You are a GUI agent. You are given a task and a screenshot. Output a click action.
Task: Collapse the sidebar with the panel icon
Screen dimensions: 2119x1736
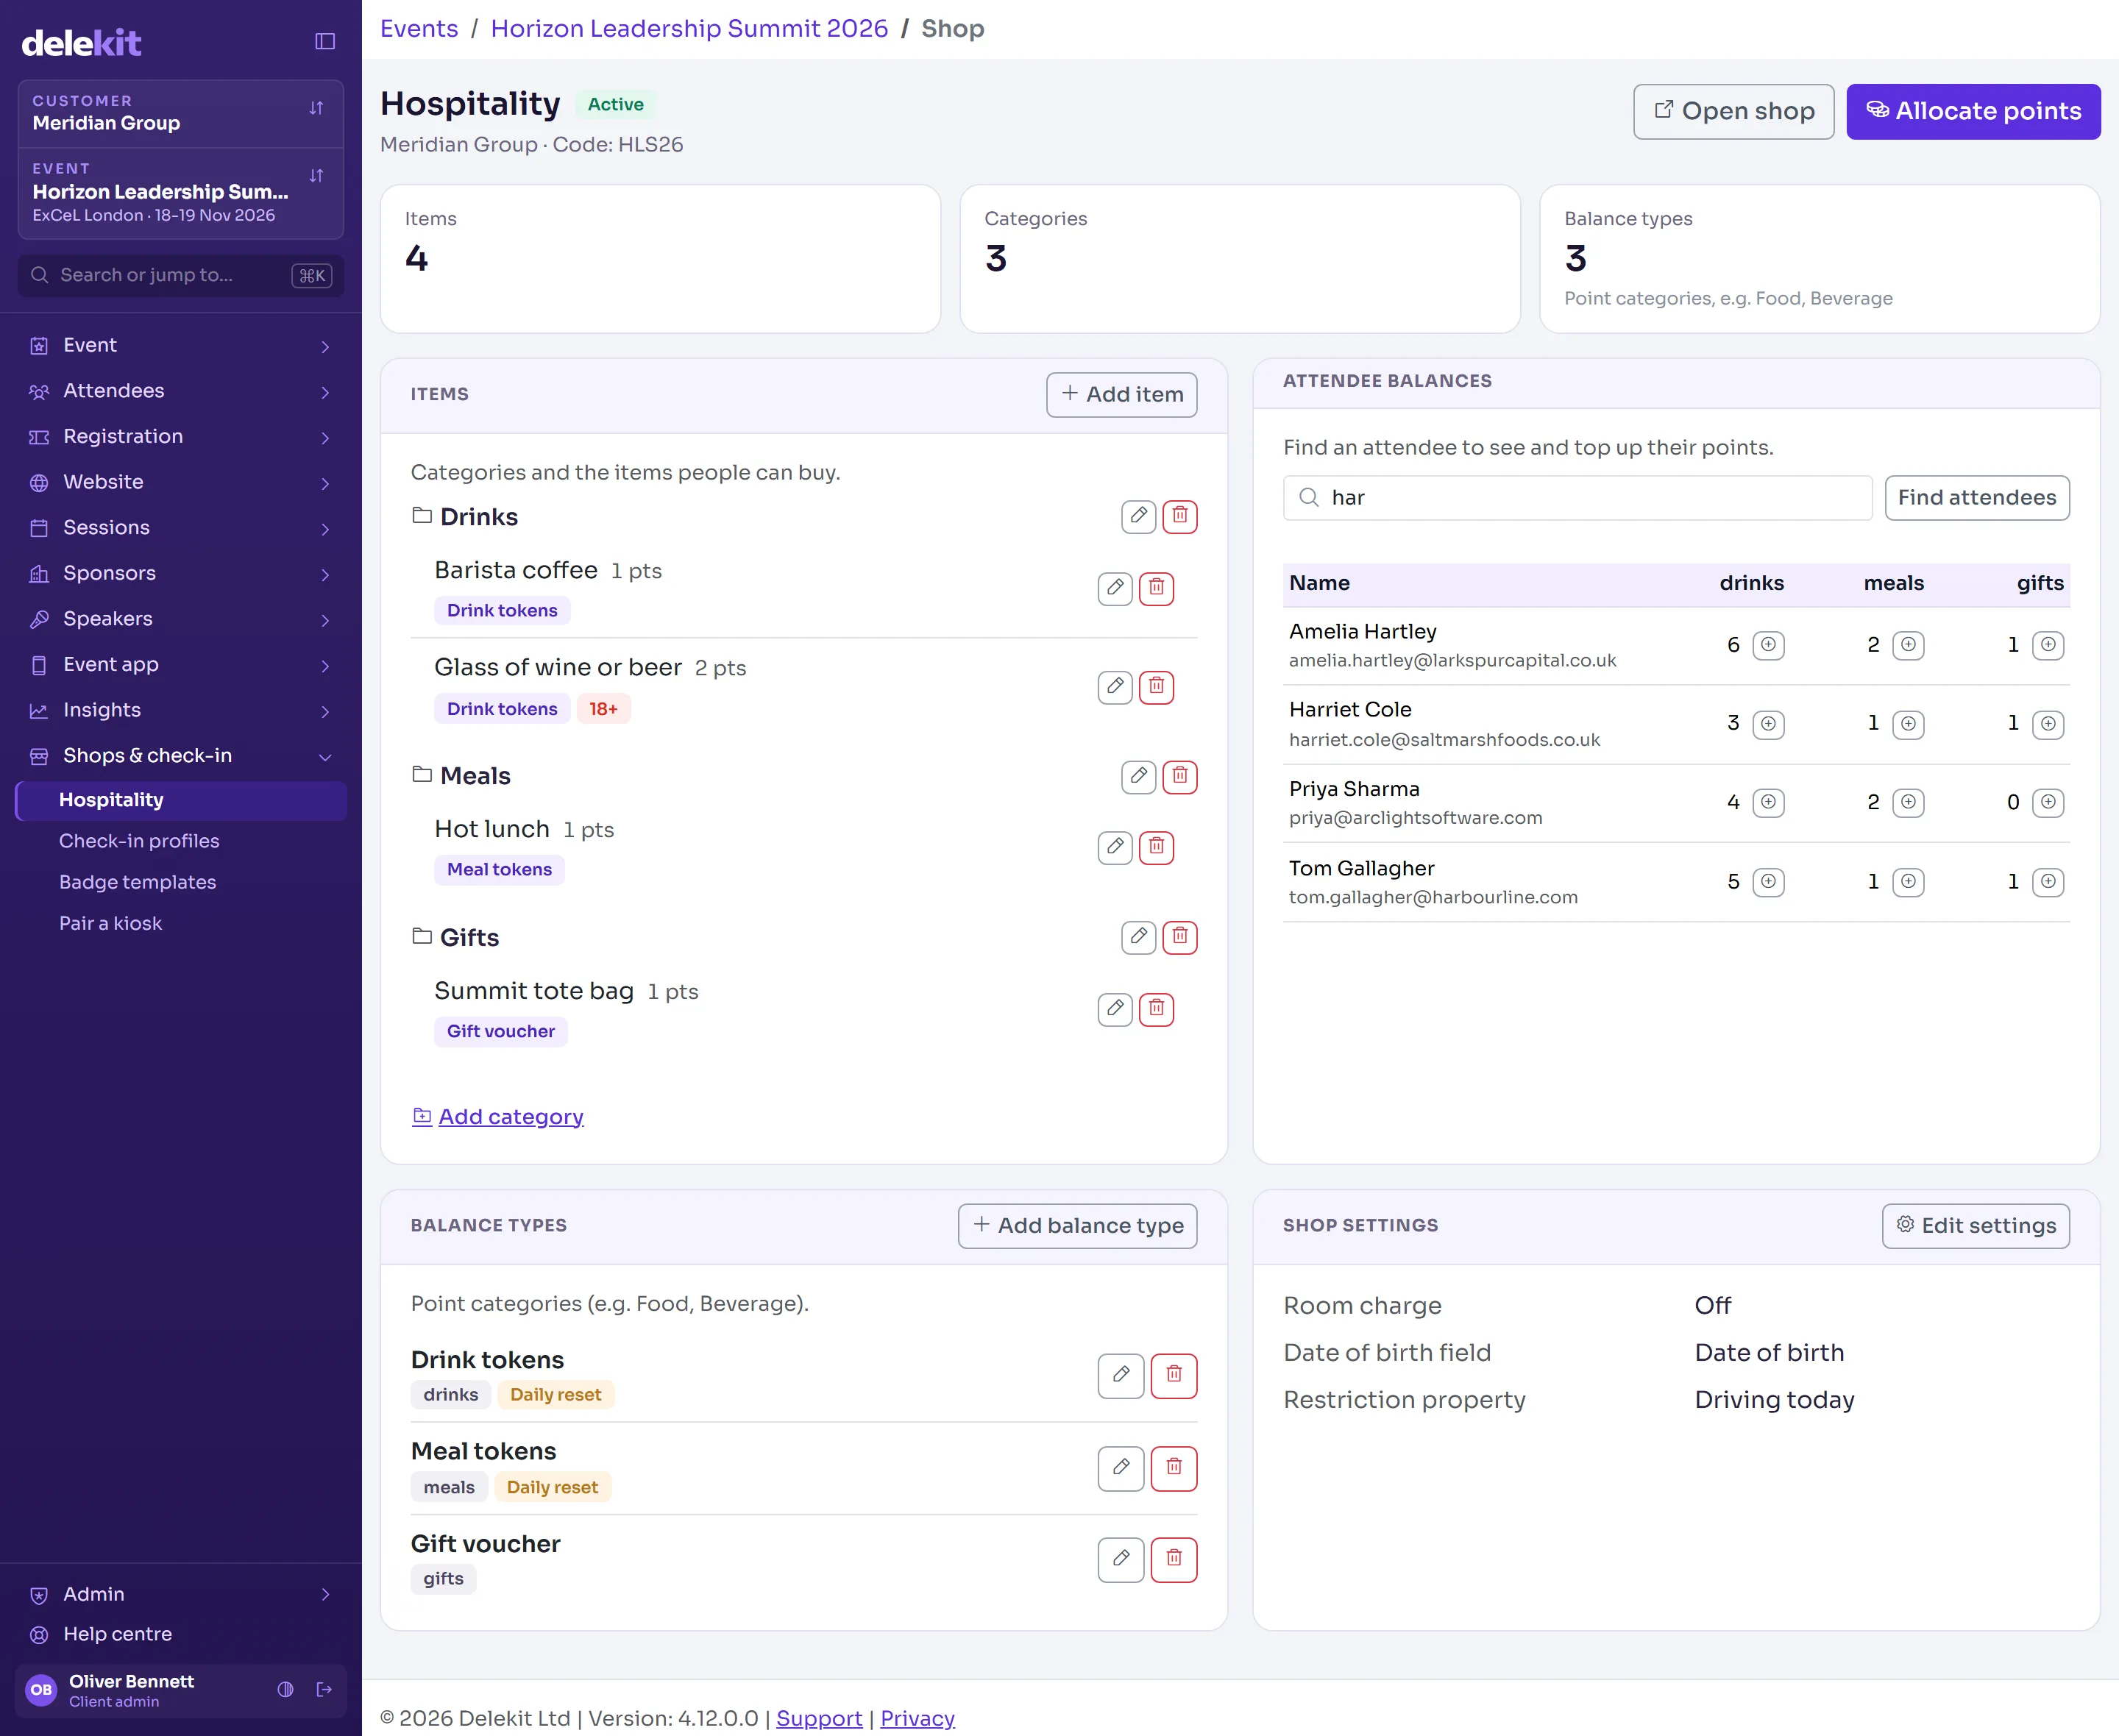click(x=325, y=41)
